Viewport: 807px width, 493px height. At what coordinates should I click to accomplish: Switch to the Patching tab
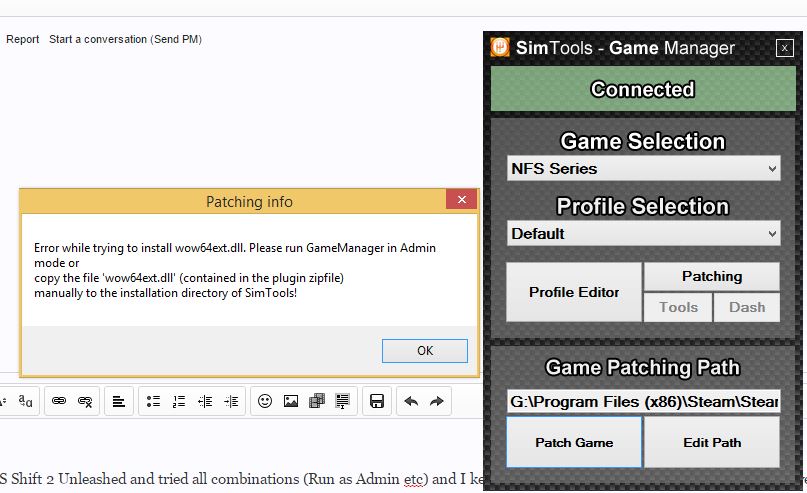point(712,276)
